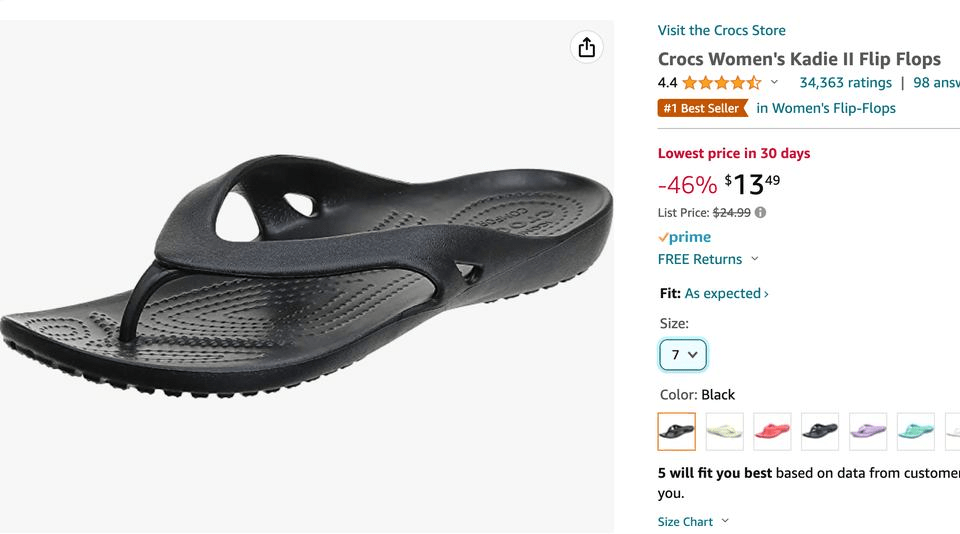Click the #1 Best Seller badge

702,108
